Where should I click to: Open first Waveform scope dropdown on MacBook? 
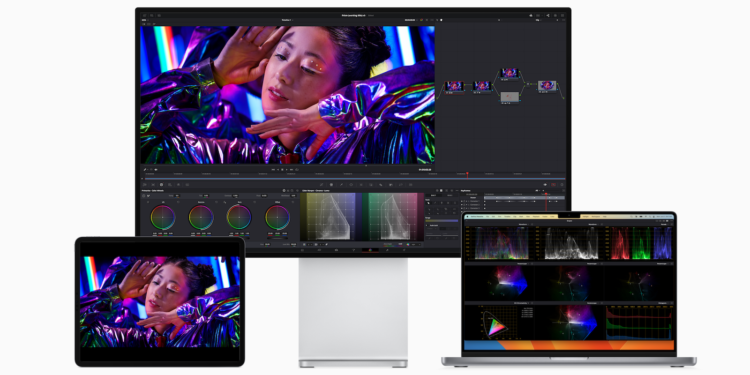(x=525, y=224)
